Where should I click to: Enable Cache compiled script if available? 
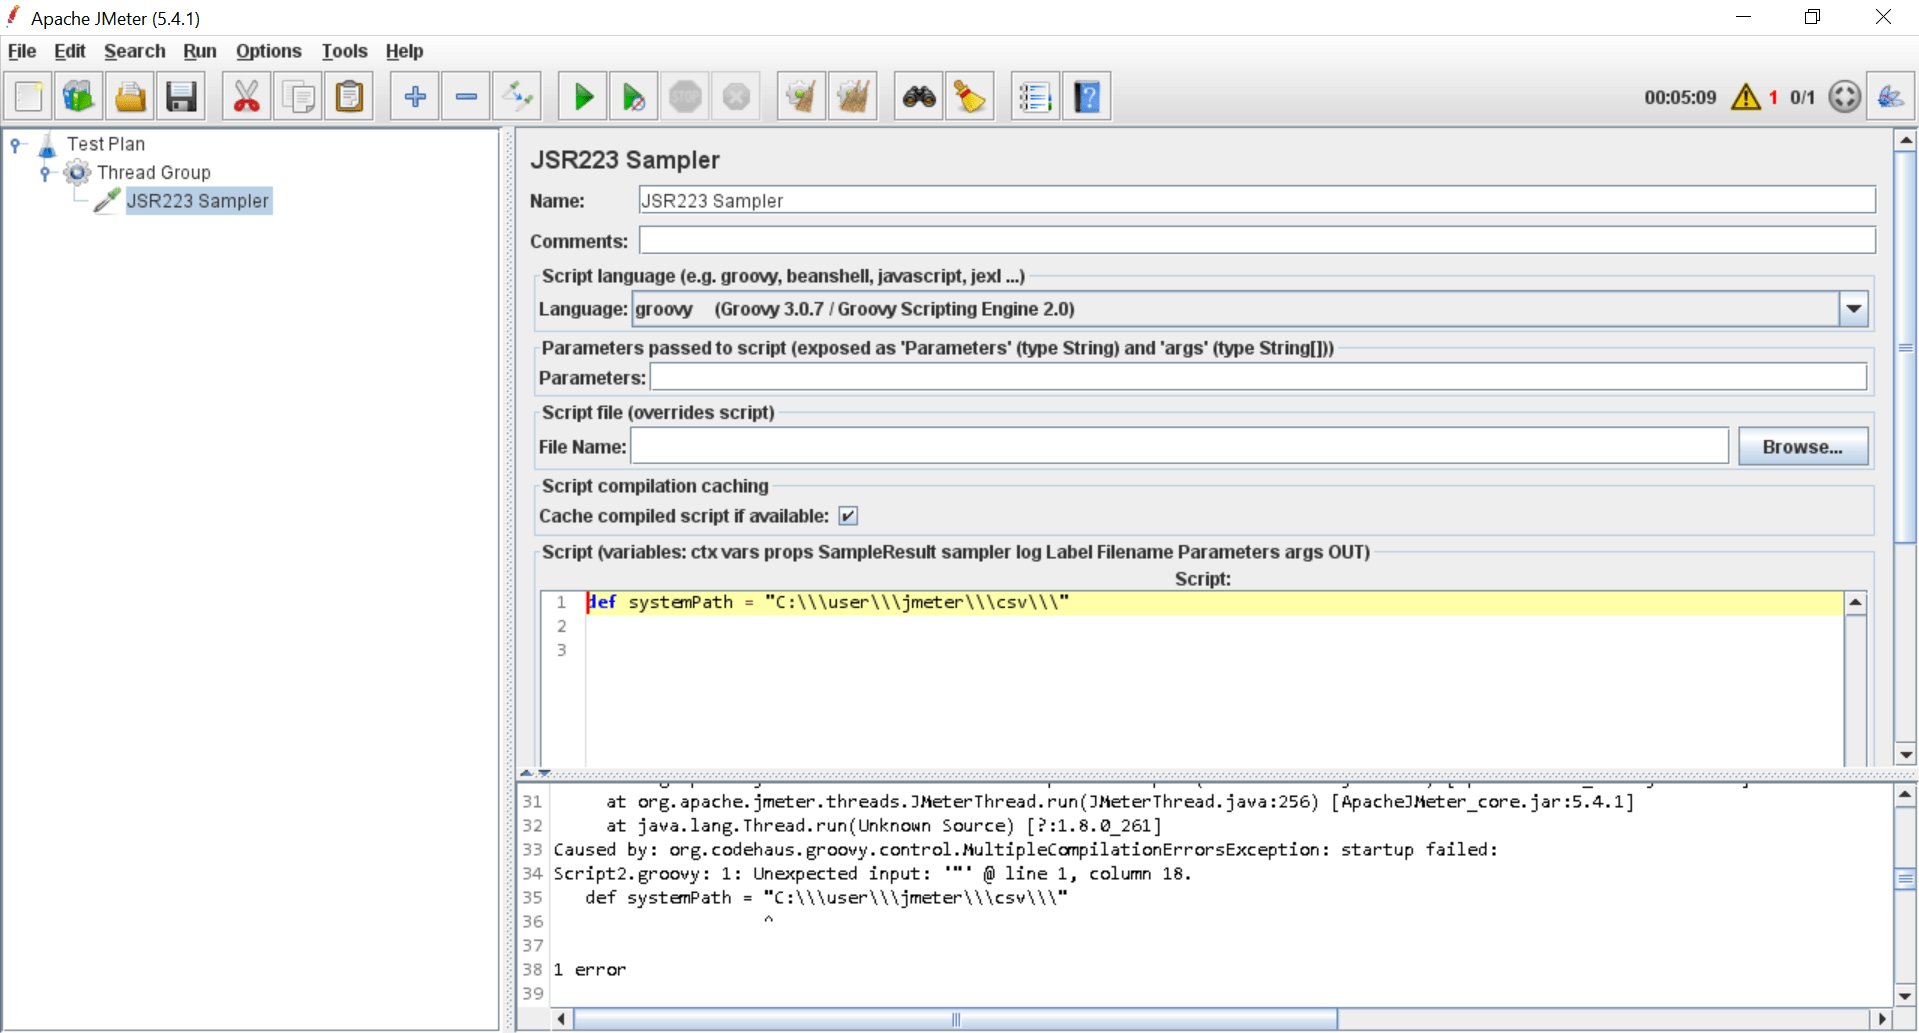848,515
